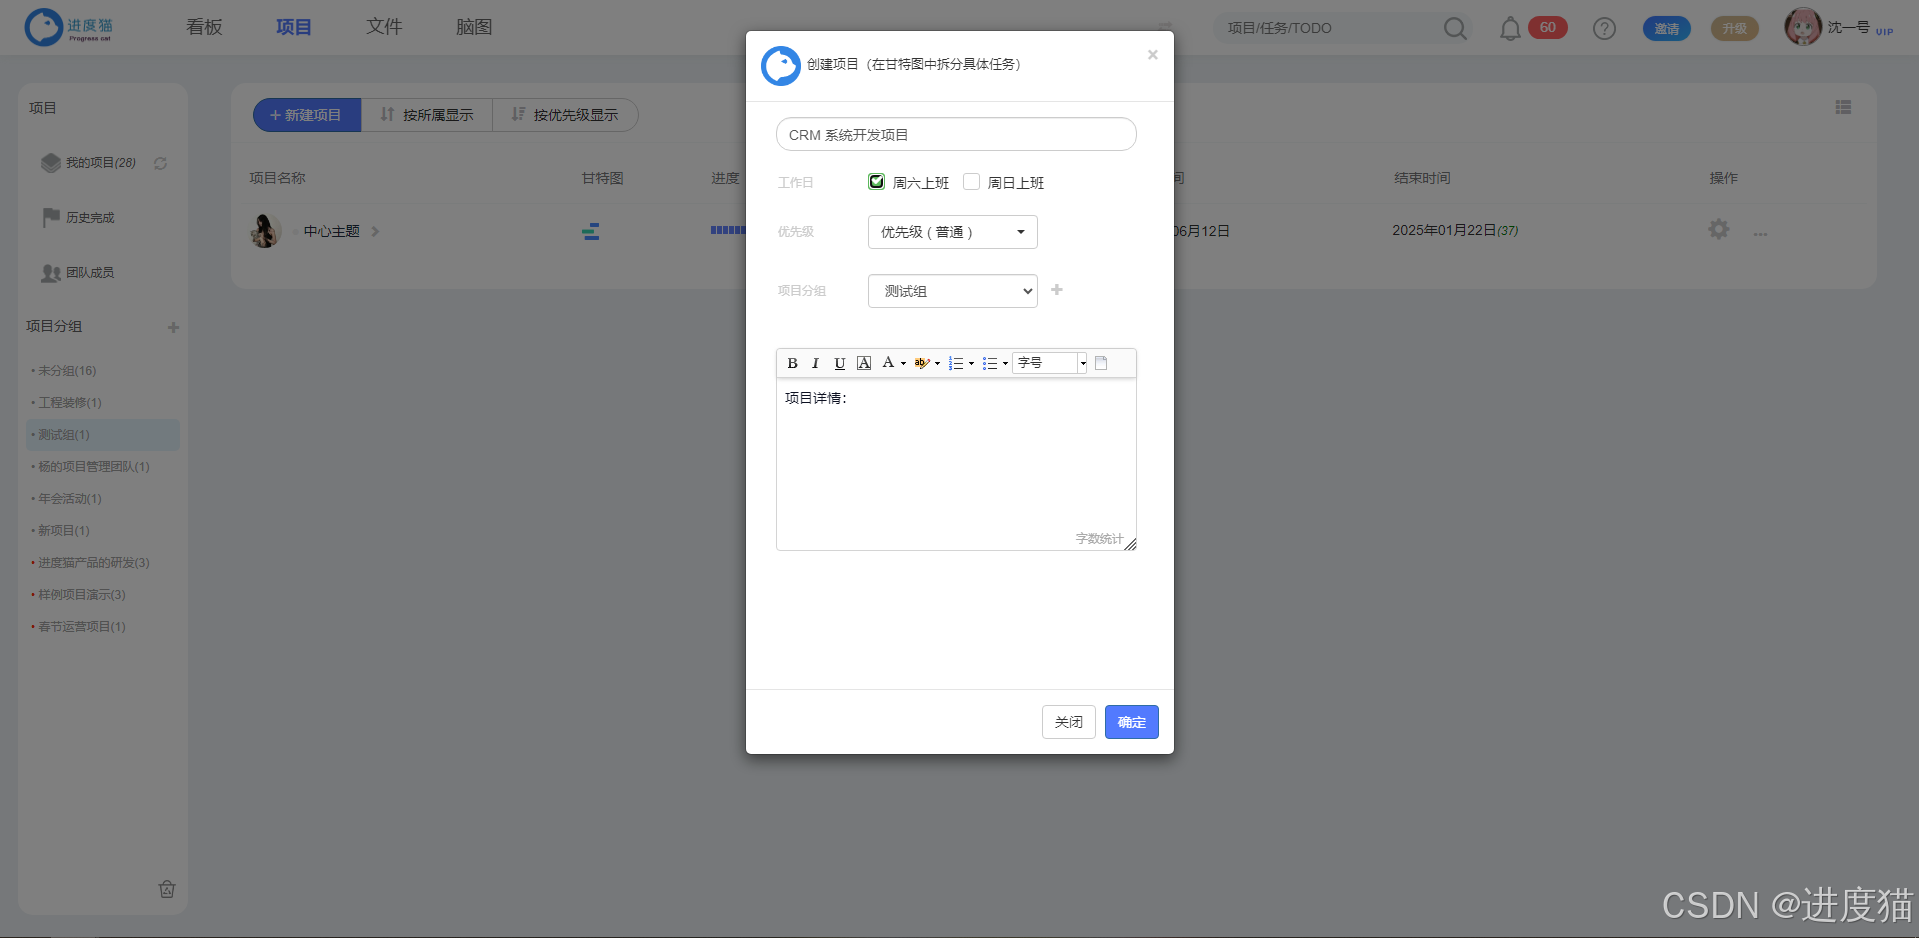Open Gantt chart icon for 中心主题

(591, 232)
